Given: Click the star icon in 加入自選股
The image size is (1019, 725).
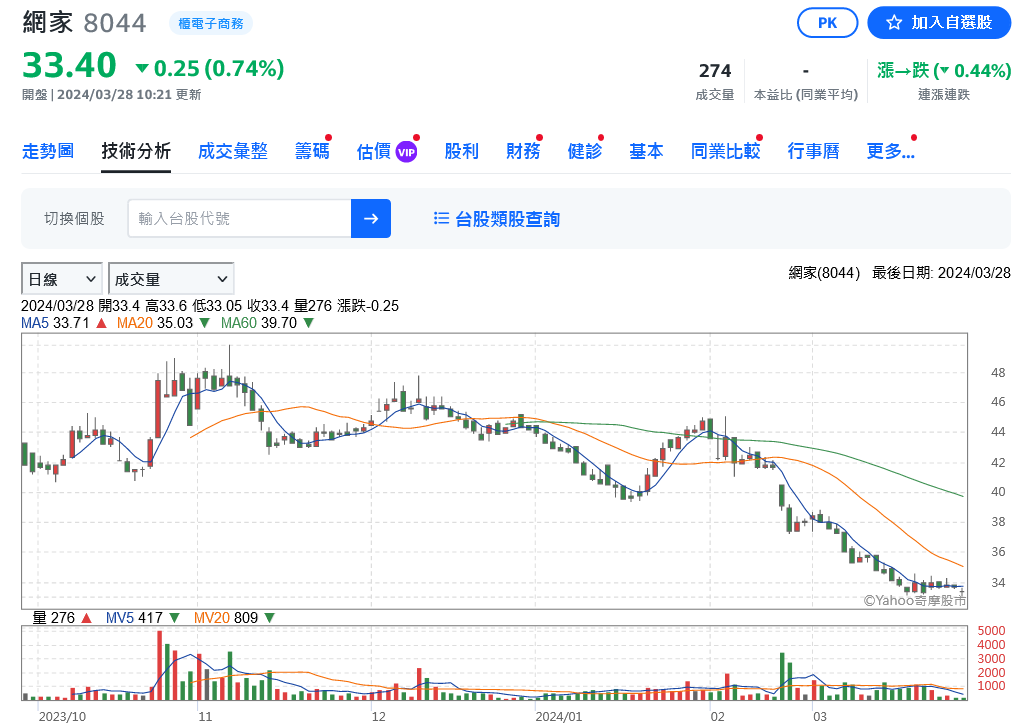Looking at the screenshot, I should point(894,23).
